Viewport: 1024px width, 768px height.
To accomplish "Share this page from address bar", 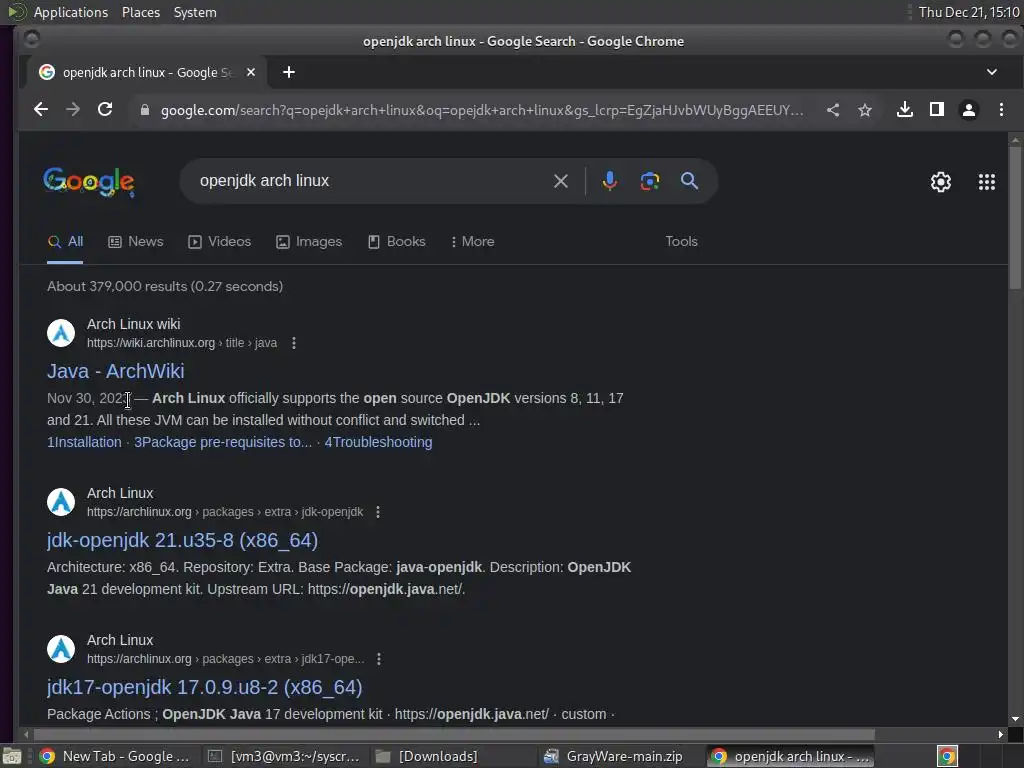I will click(x=833, y=110).
